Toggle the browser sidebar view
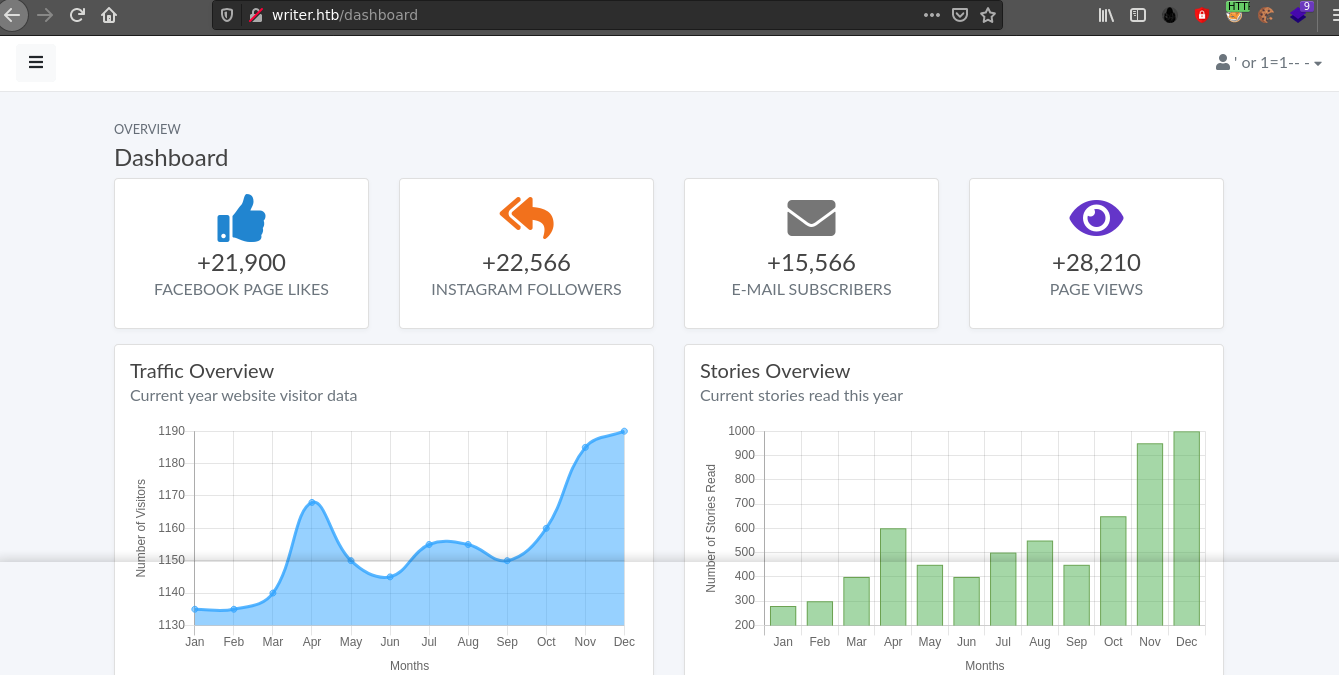The image size is (1339, 675). point(1138,15)
